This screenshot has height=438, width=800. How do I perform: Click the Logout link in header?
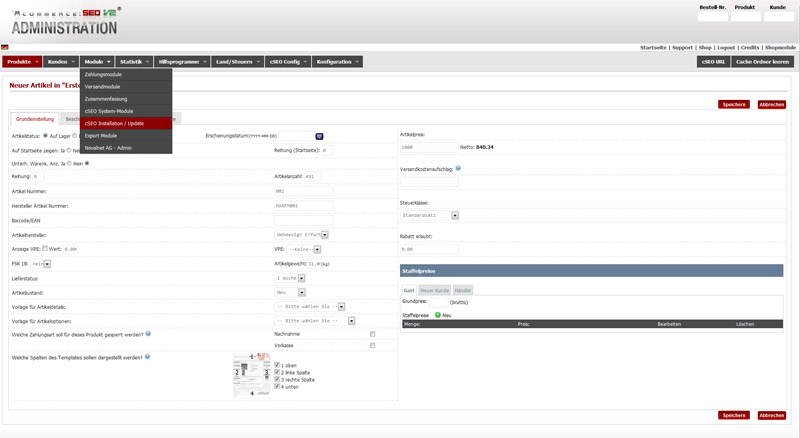(726, 47)
